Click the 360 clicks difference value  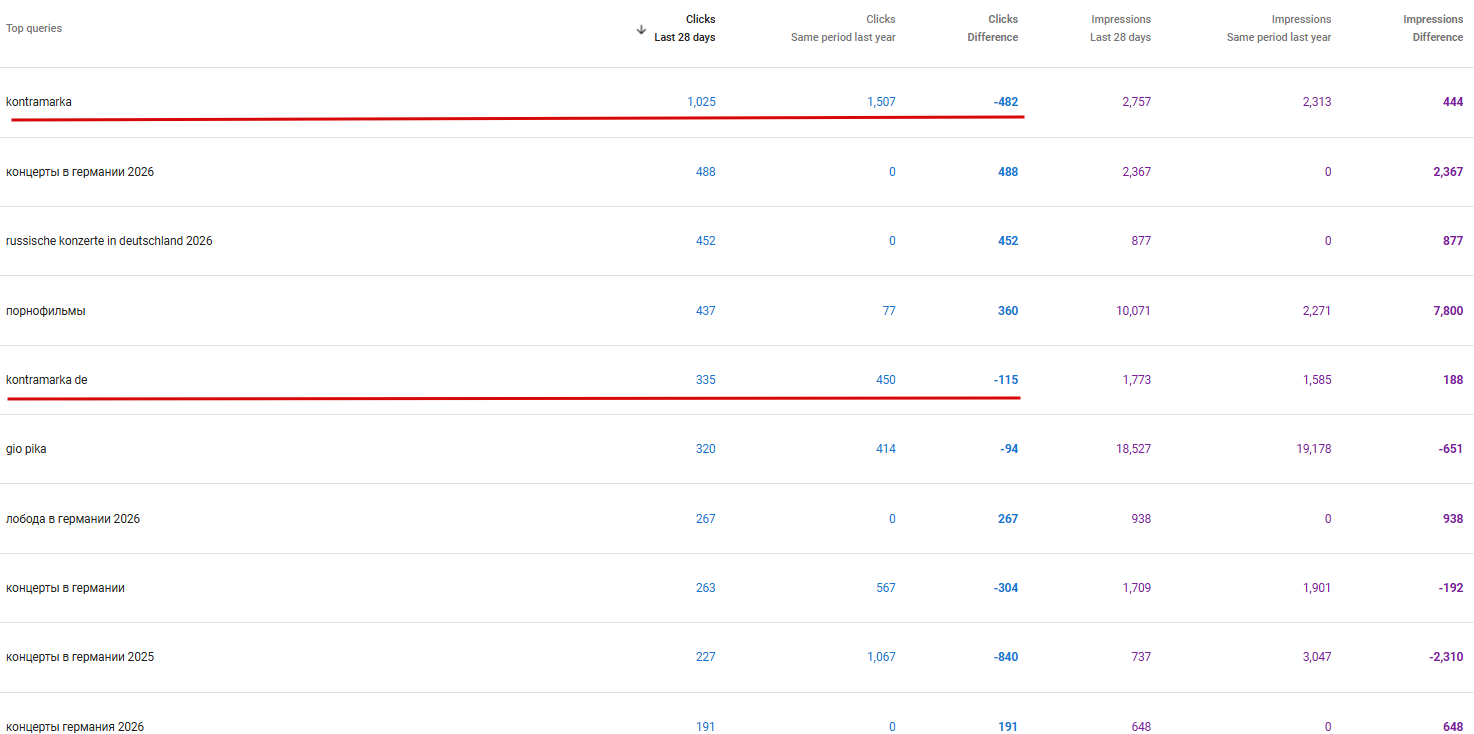(1008, 311)
